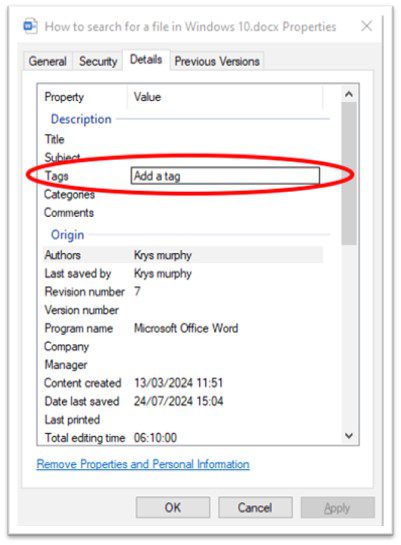Click the Cancel button
The height and width of the screenshot is (545, 401).
[255, 508]
